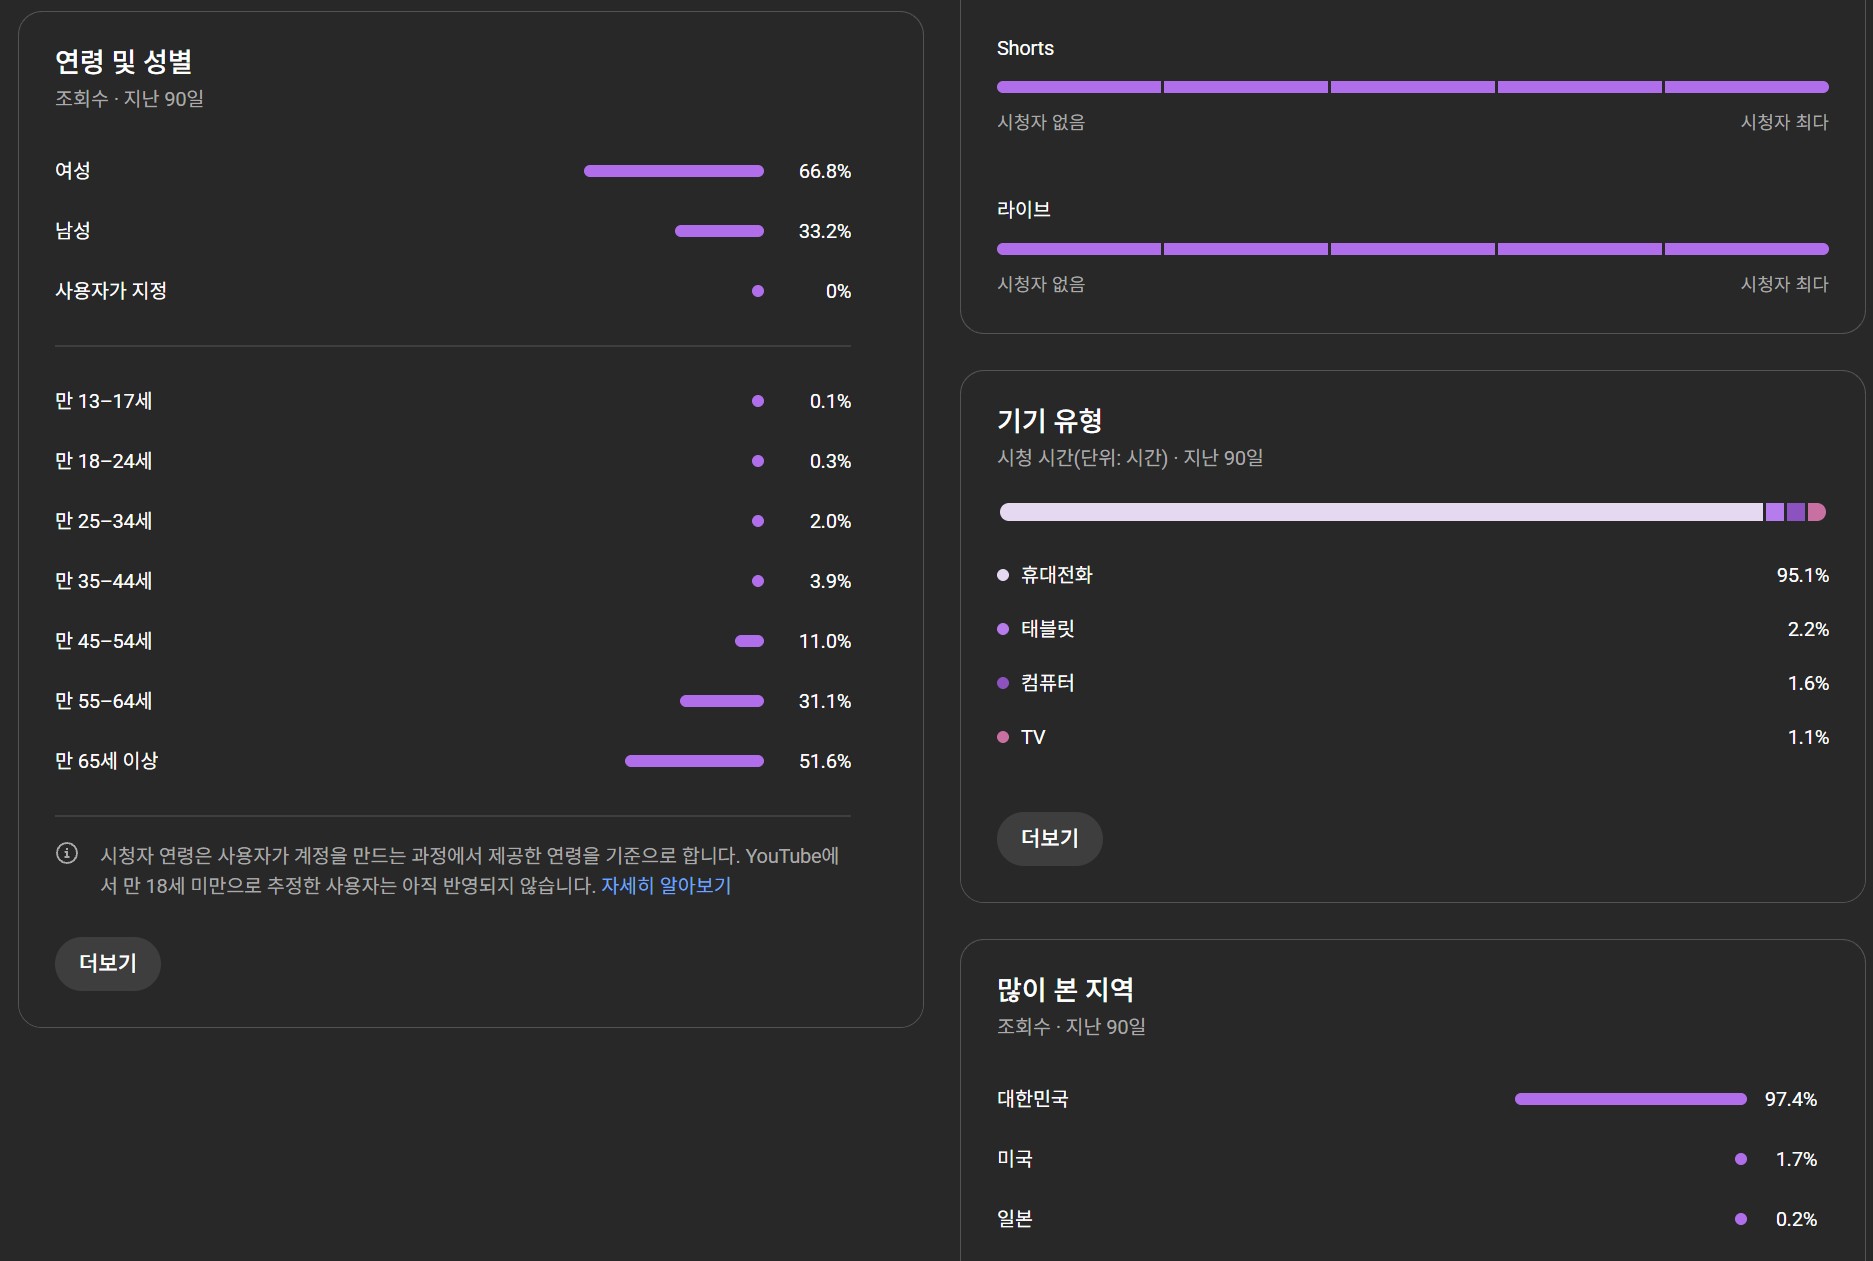The width and height of the screenshot is (1873, 1261).
Task: Click the 대한민국 97.4% bar
Action: tap(1630, 1099)
